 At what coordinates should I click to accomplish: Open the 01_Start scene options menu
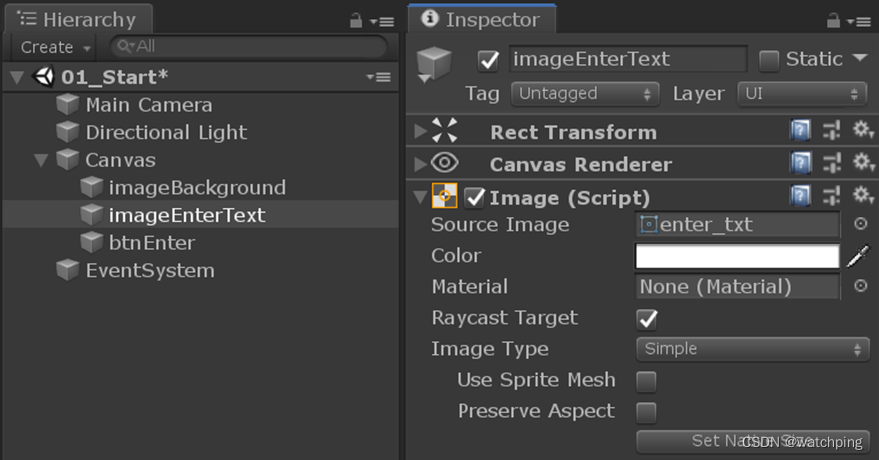(x=379, y=77)
